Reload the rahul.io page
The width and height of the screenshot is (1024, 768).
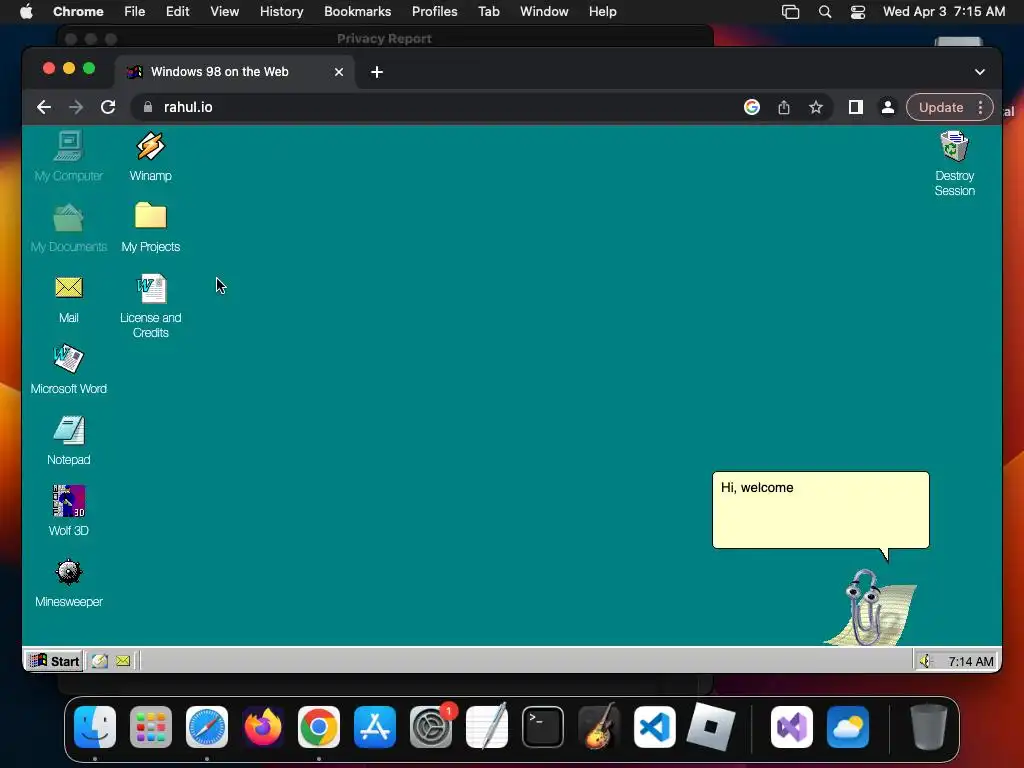coord(108,107)
